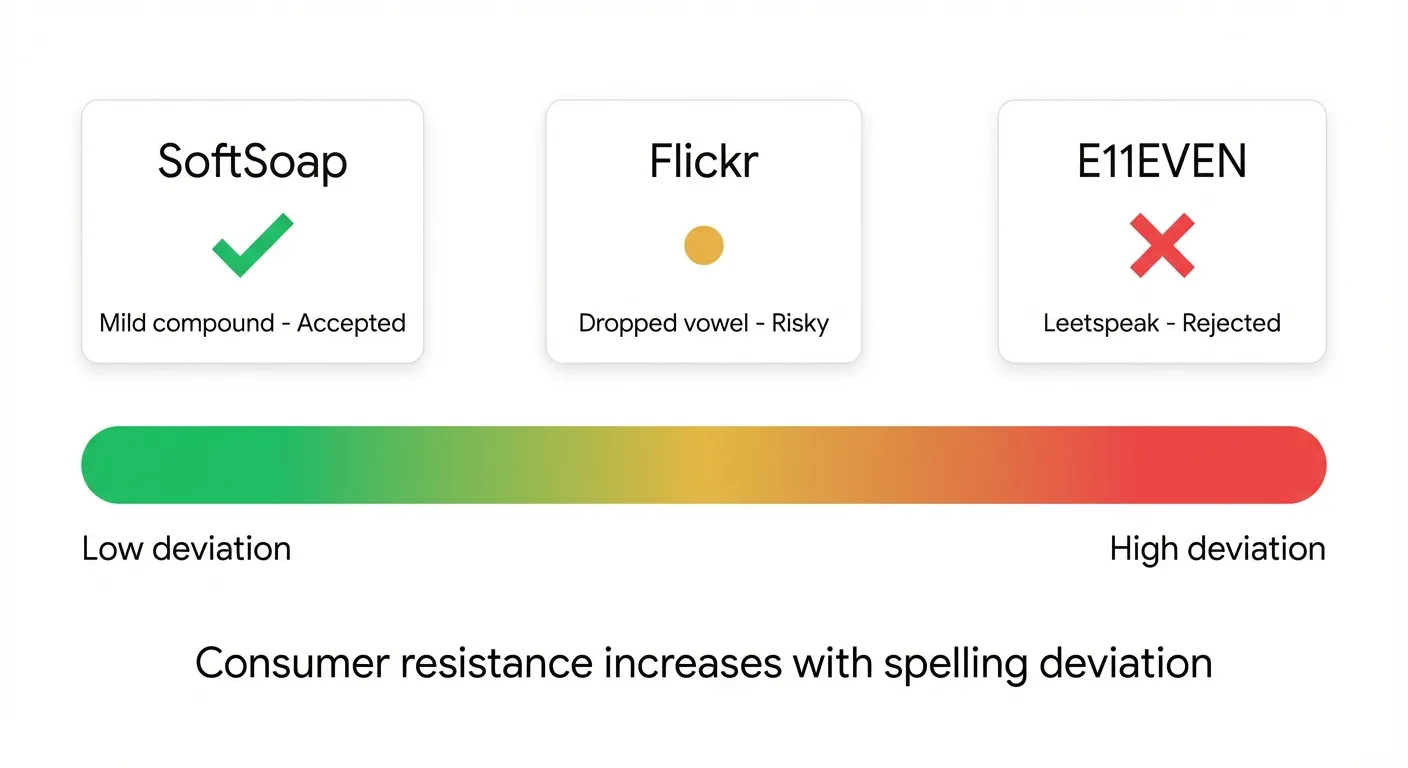
Task: Click the words "Dropped vowel"
Action: pyautogui.click(x=664, y=324)
